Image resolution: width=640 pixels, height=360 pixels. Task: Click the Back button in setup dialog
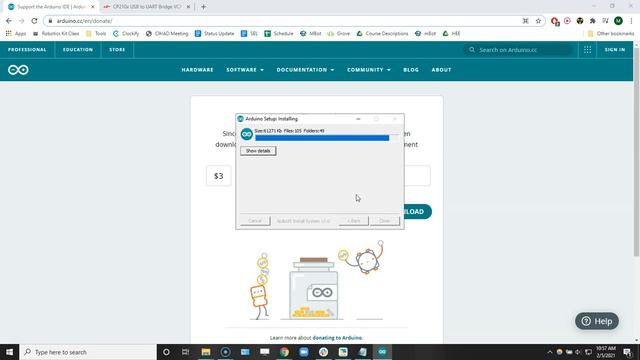coord(353,221)
